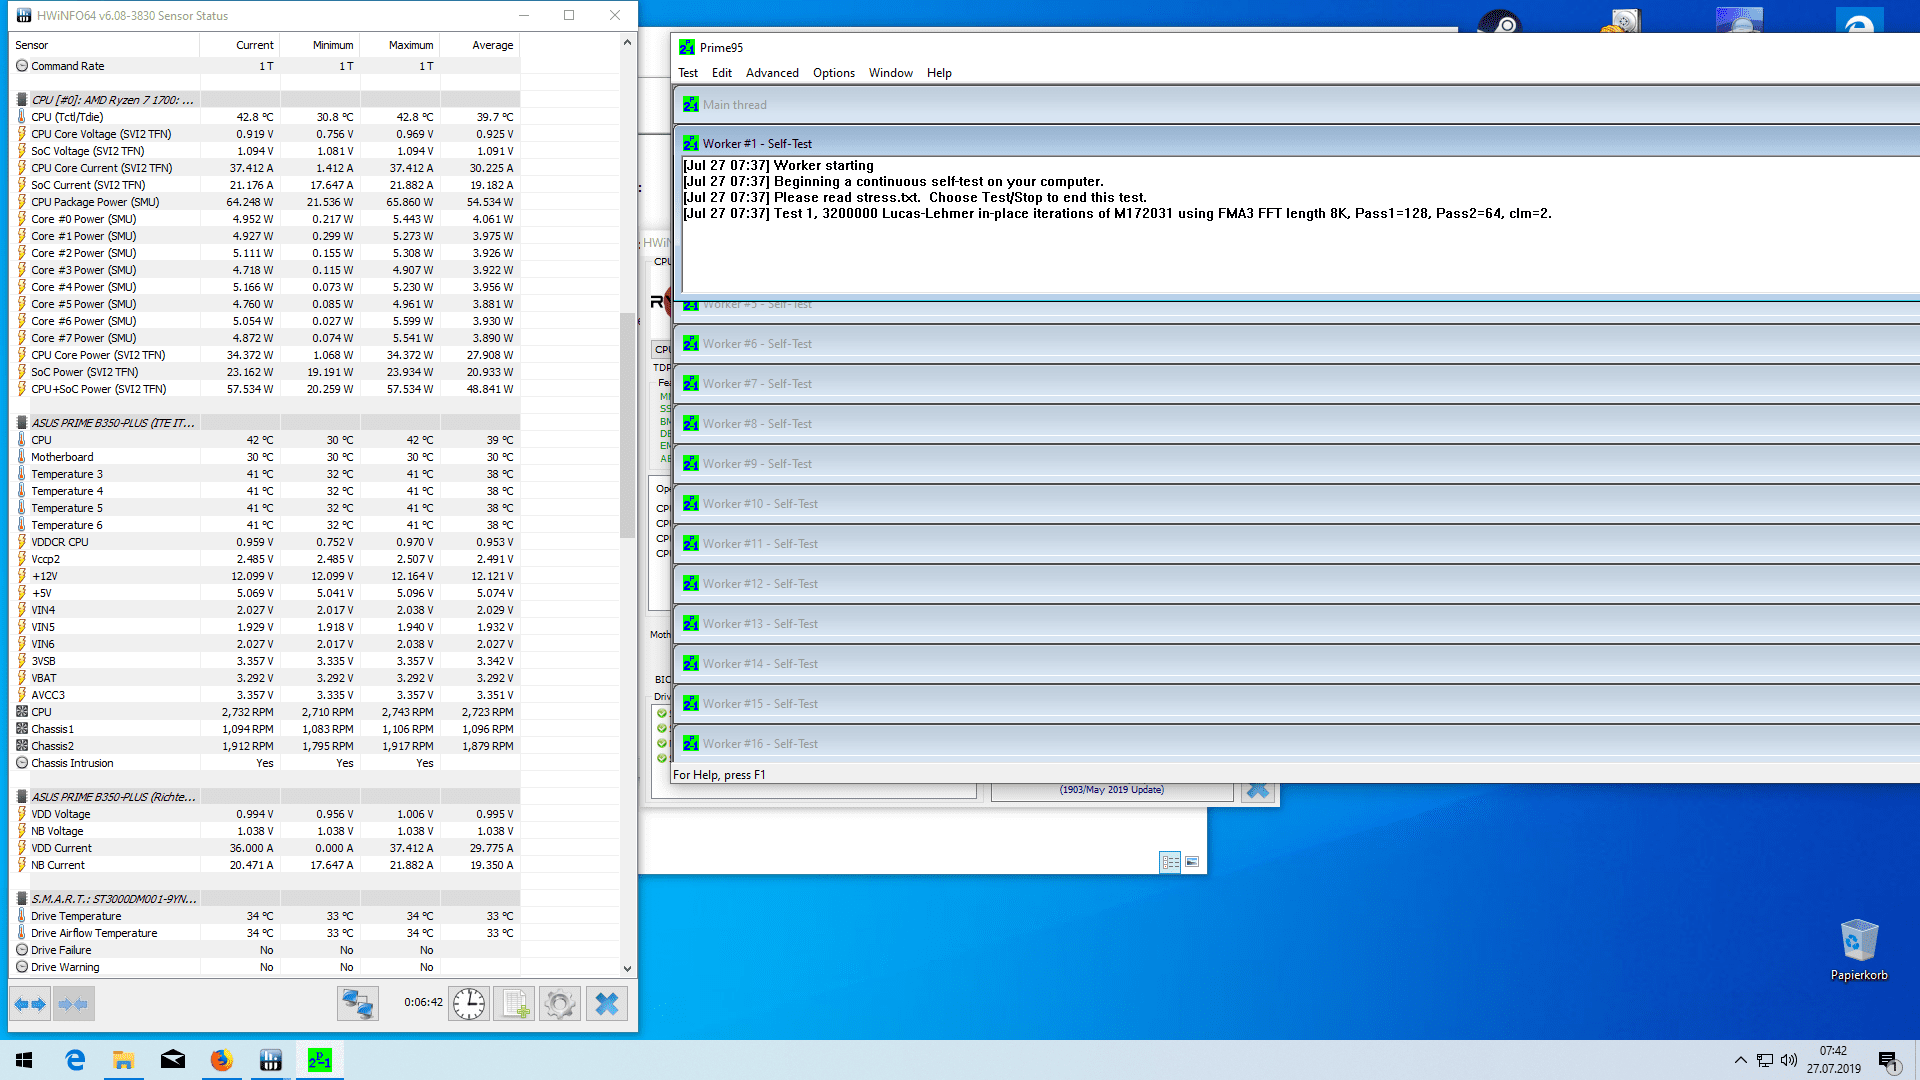Select the Worker #7 - Self-Test window
This screenshot has width=1920, height=1080.
(1296, 384)
